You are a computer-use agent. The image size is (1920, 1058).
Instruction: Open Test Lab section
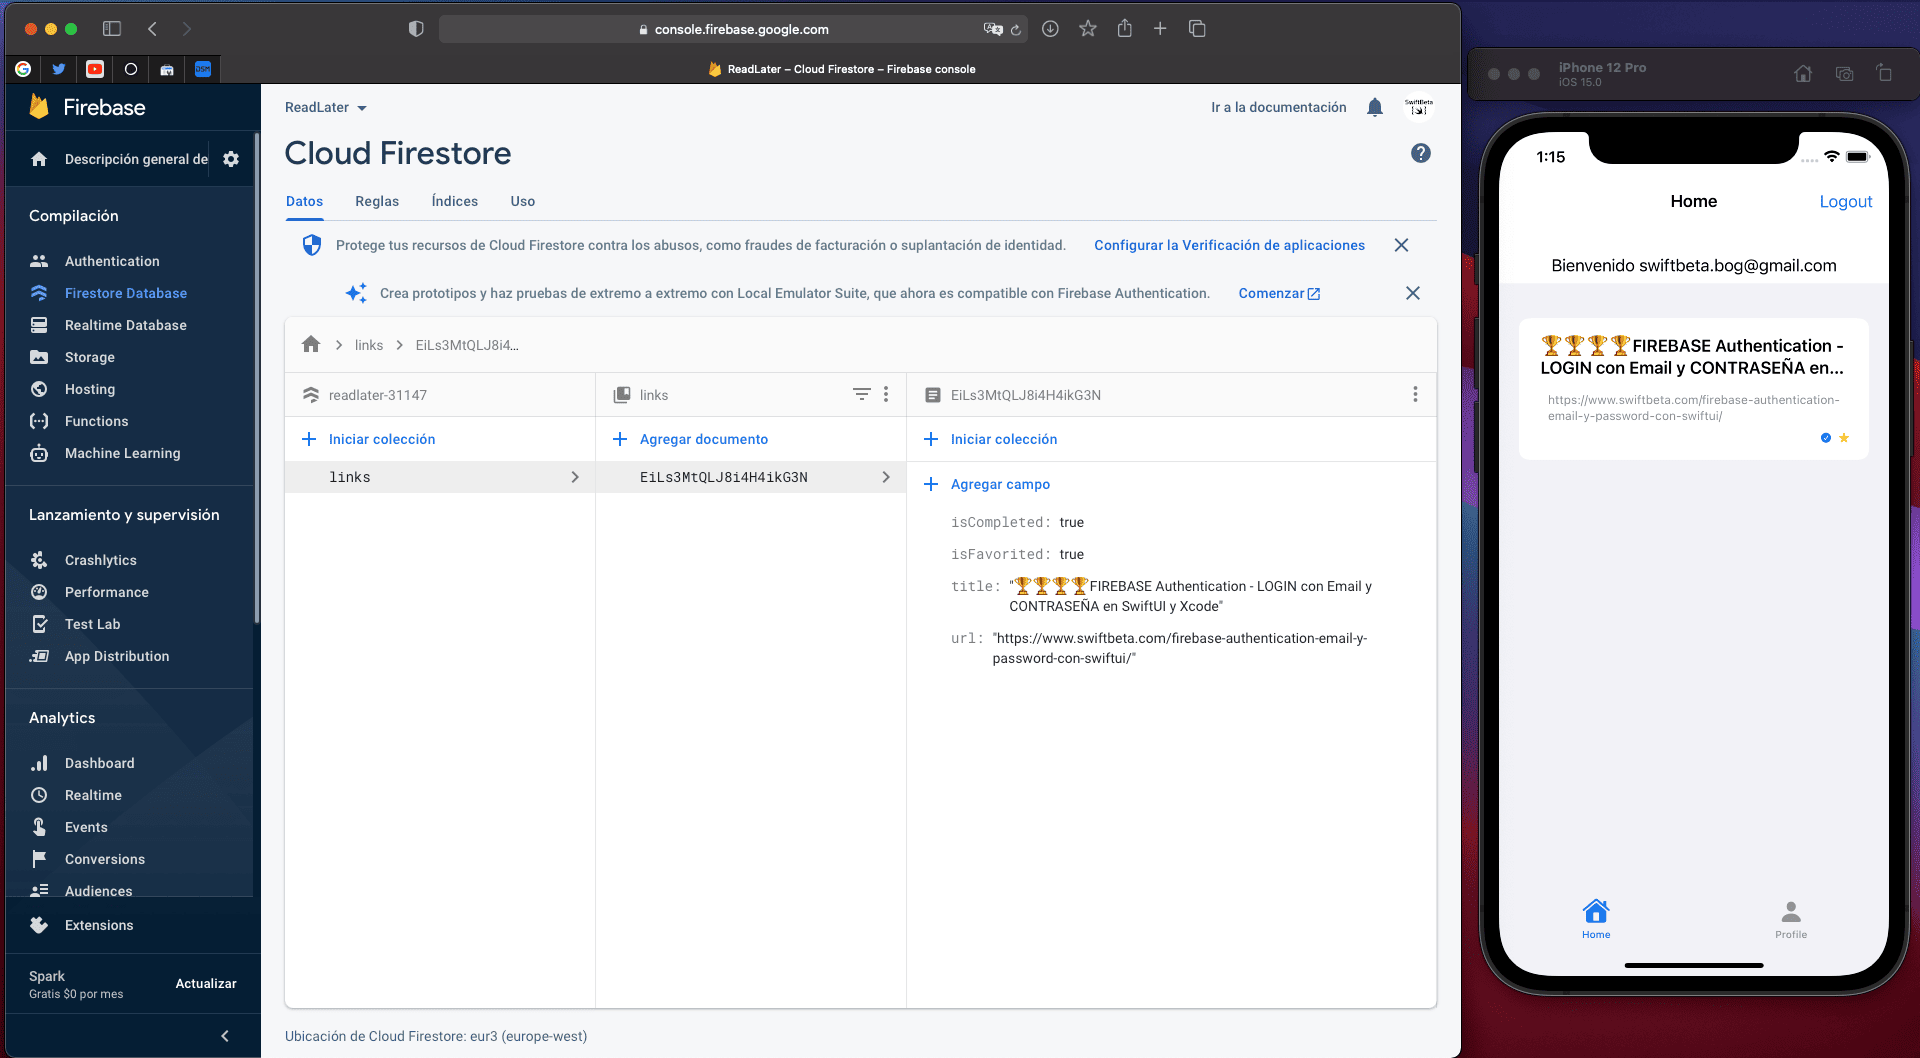coord(92,624)
